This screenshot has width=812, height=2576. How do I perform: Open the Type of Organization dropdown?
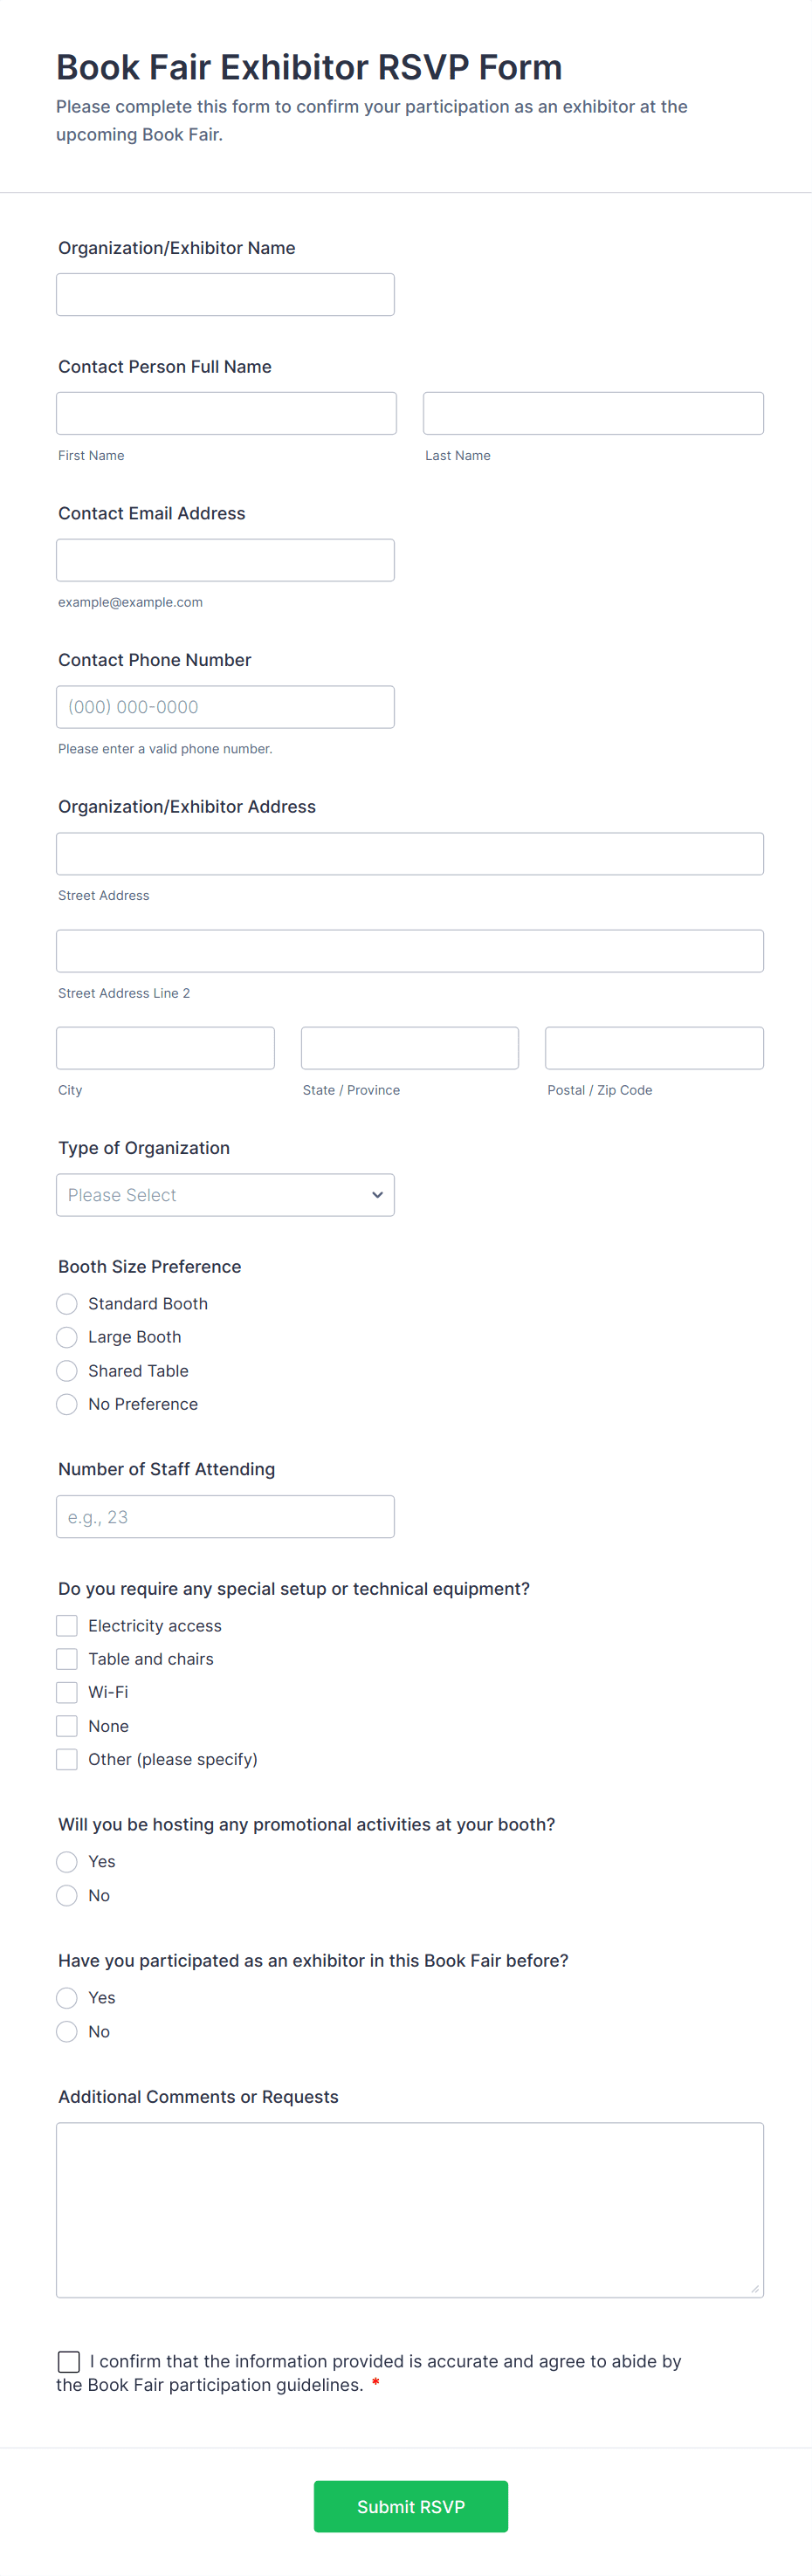(225, 1195)
